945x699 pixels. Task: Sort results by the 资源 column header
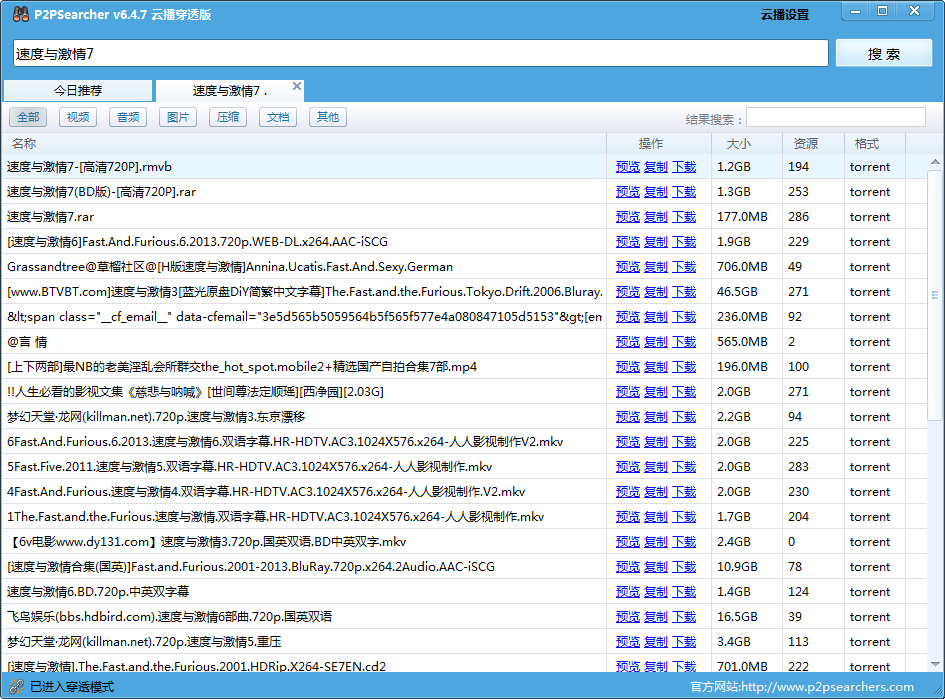tap(805, 144)
